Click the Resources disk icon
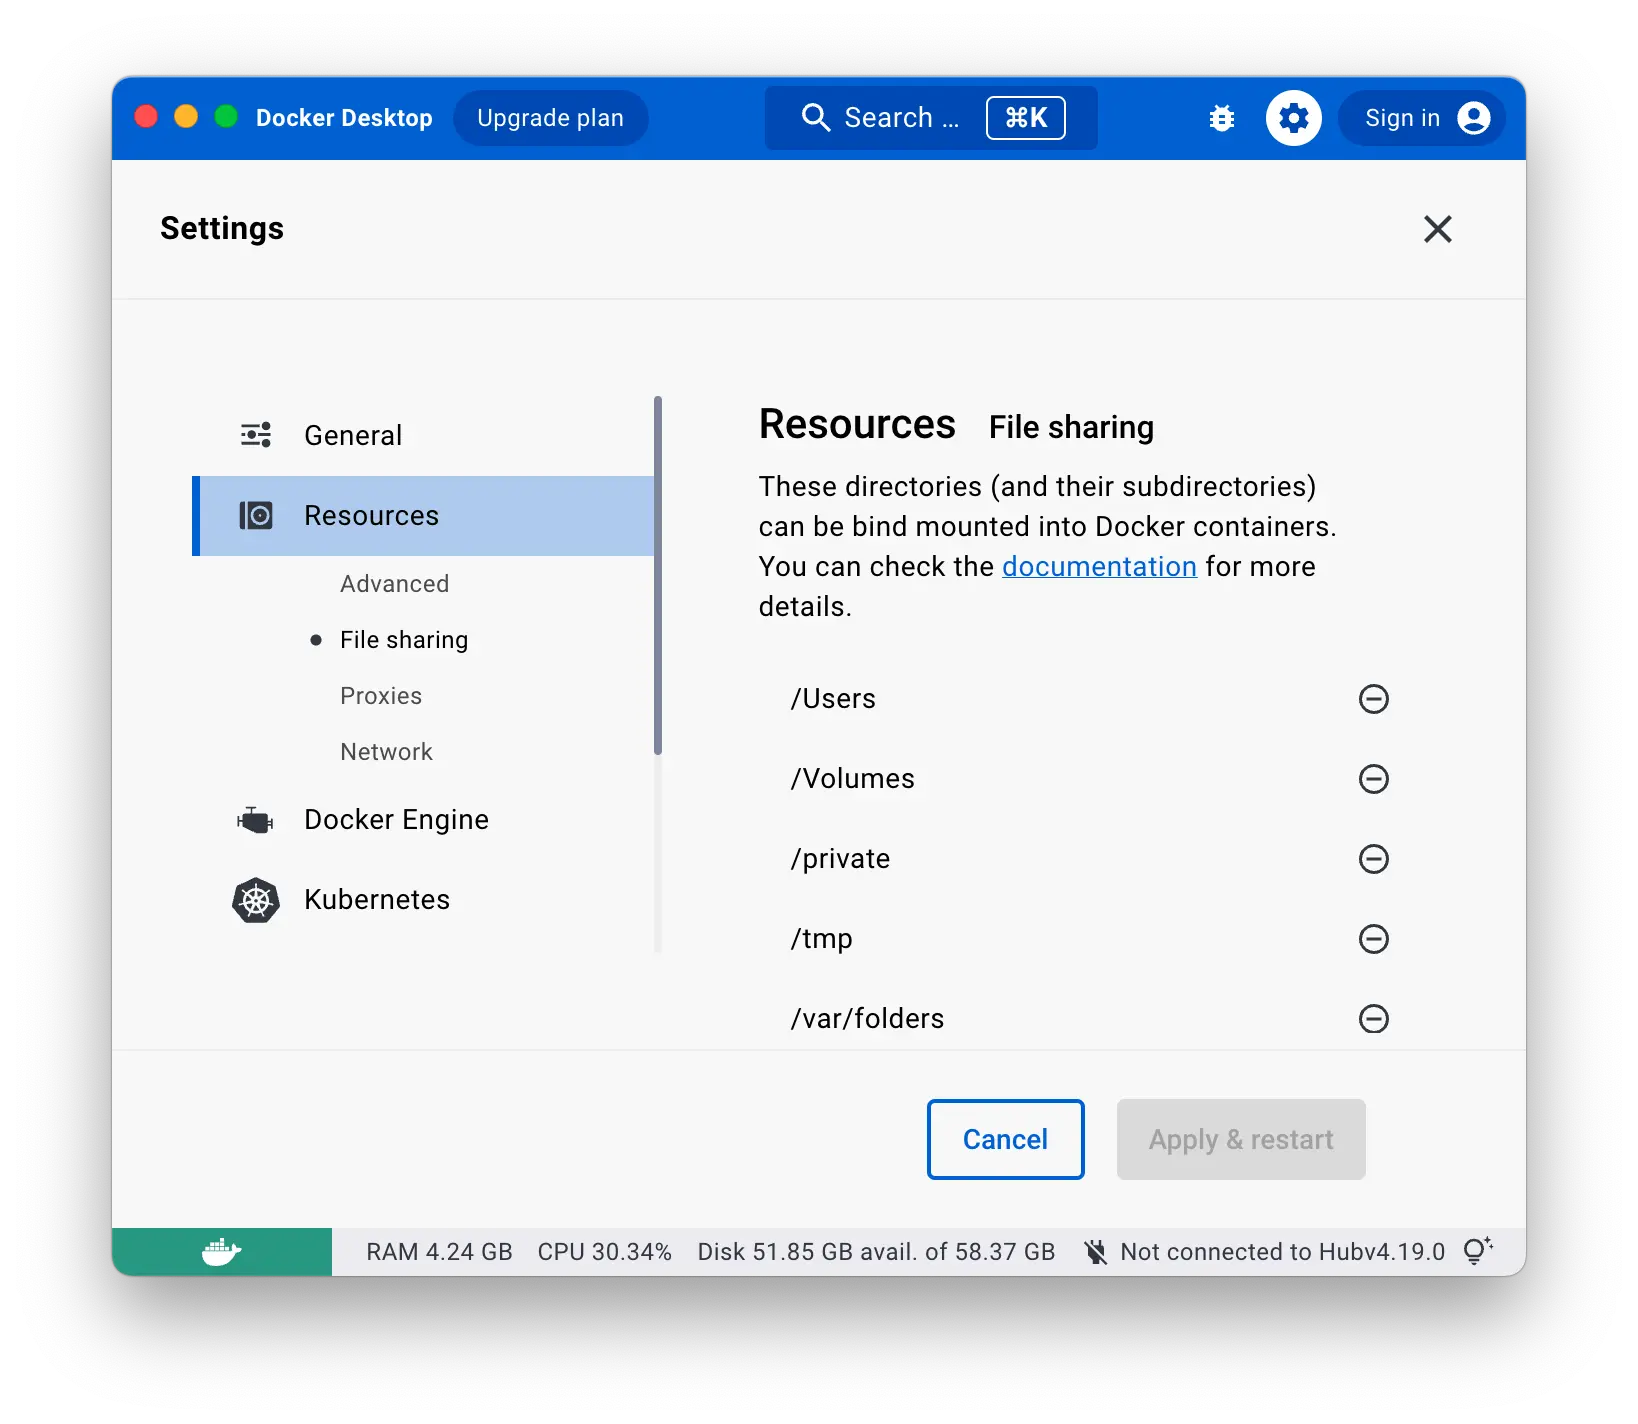Viewport: 1638px width, 1424px height. coord(256,515)
